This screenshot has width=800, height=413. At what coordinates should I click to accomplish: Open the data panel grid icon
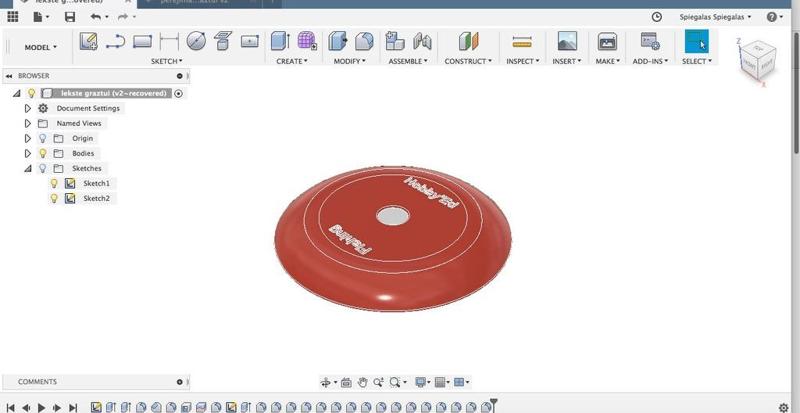tap(13, 17)
